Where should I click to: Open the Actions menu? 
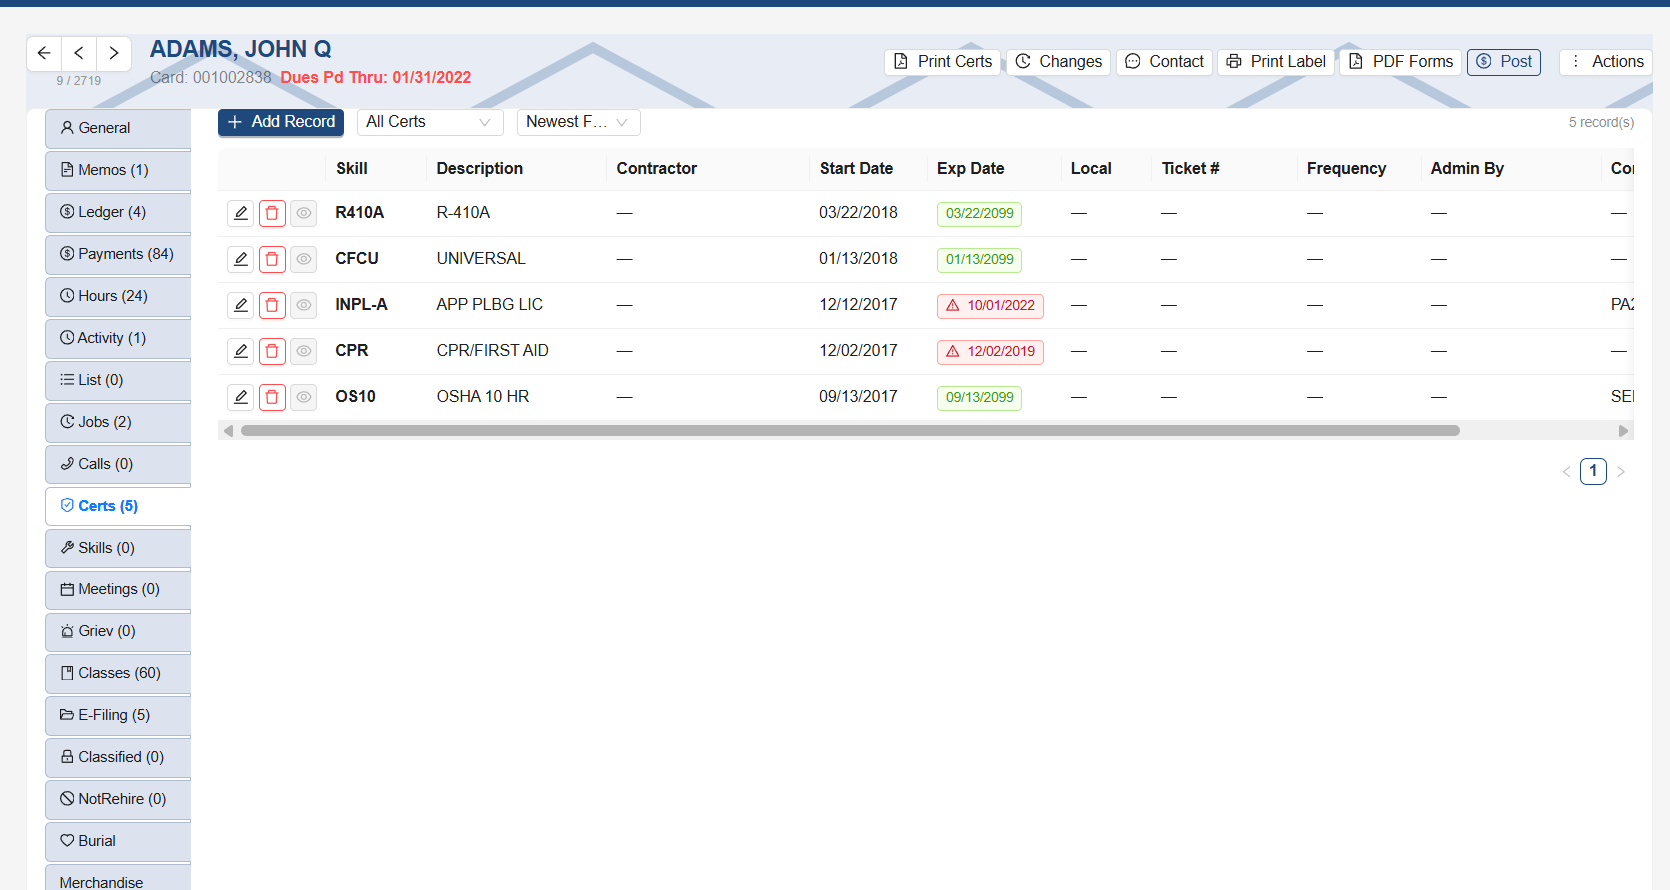(1606, 62)
